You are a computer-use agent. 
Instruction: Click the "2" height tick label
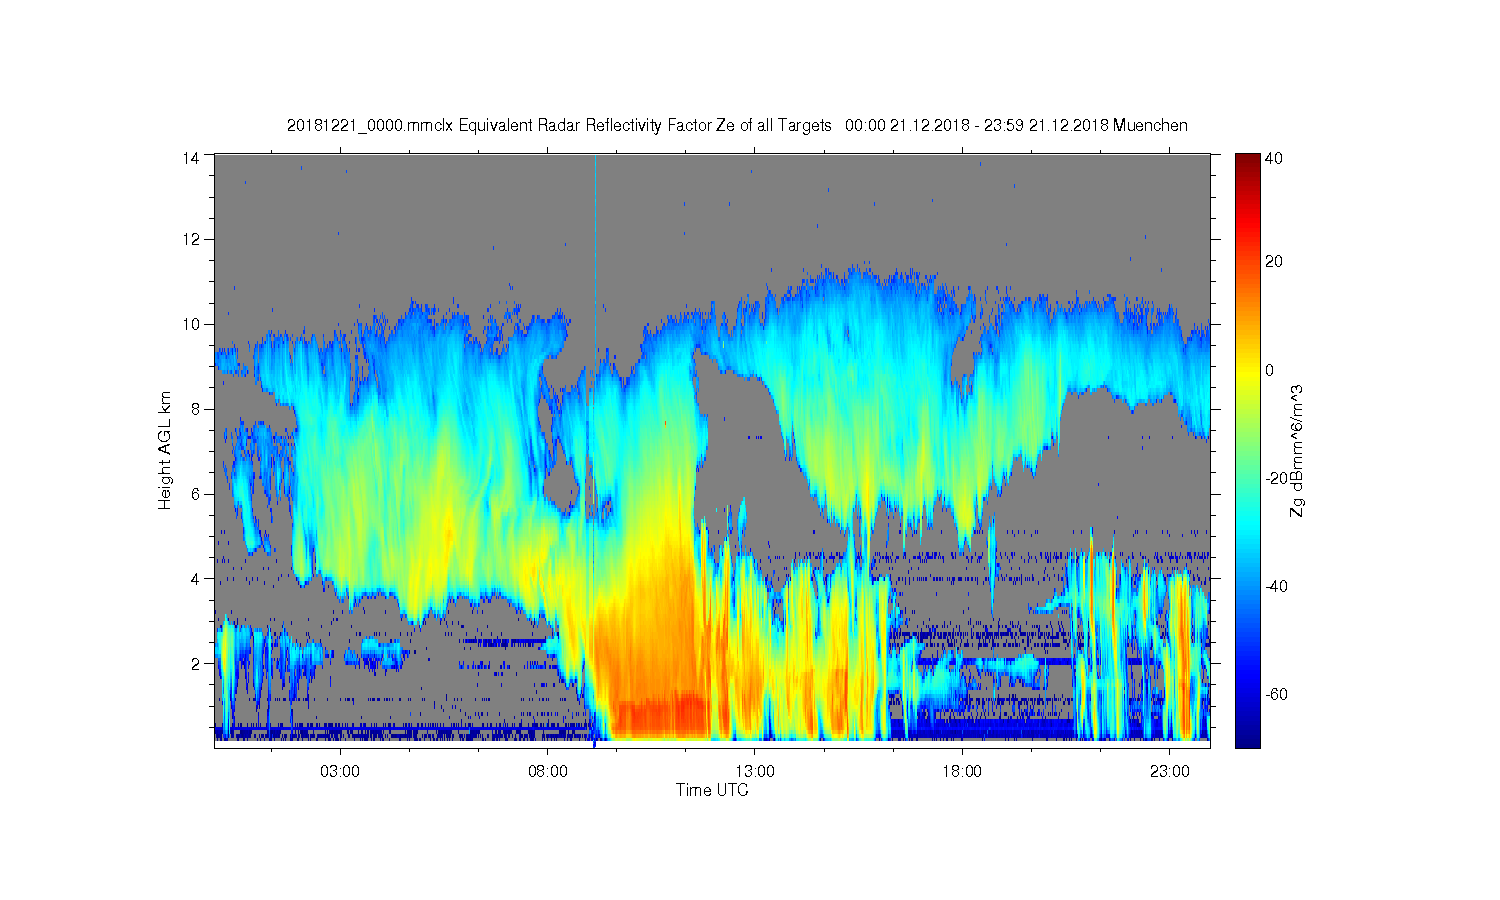[x=196, y=663]
